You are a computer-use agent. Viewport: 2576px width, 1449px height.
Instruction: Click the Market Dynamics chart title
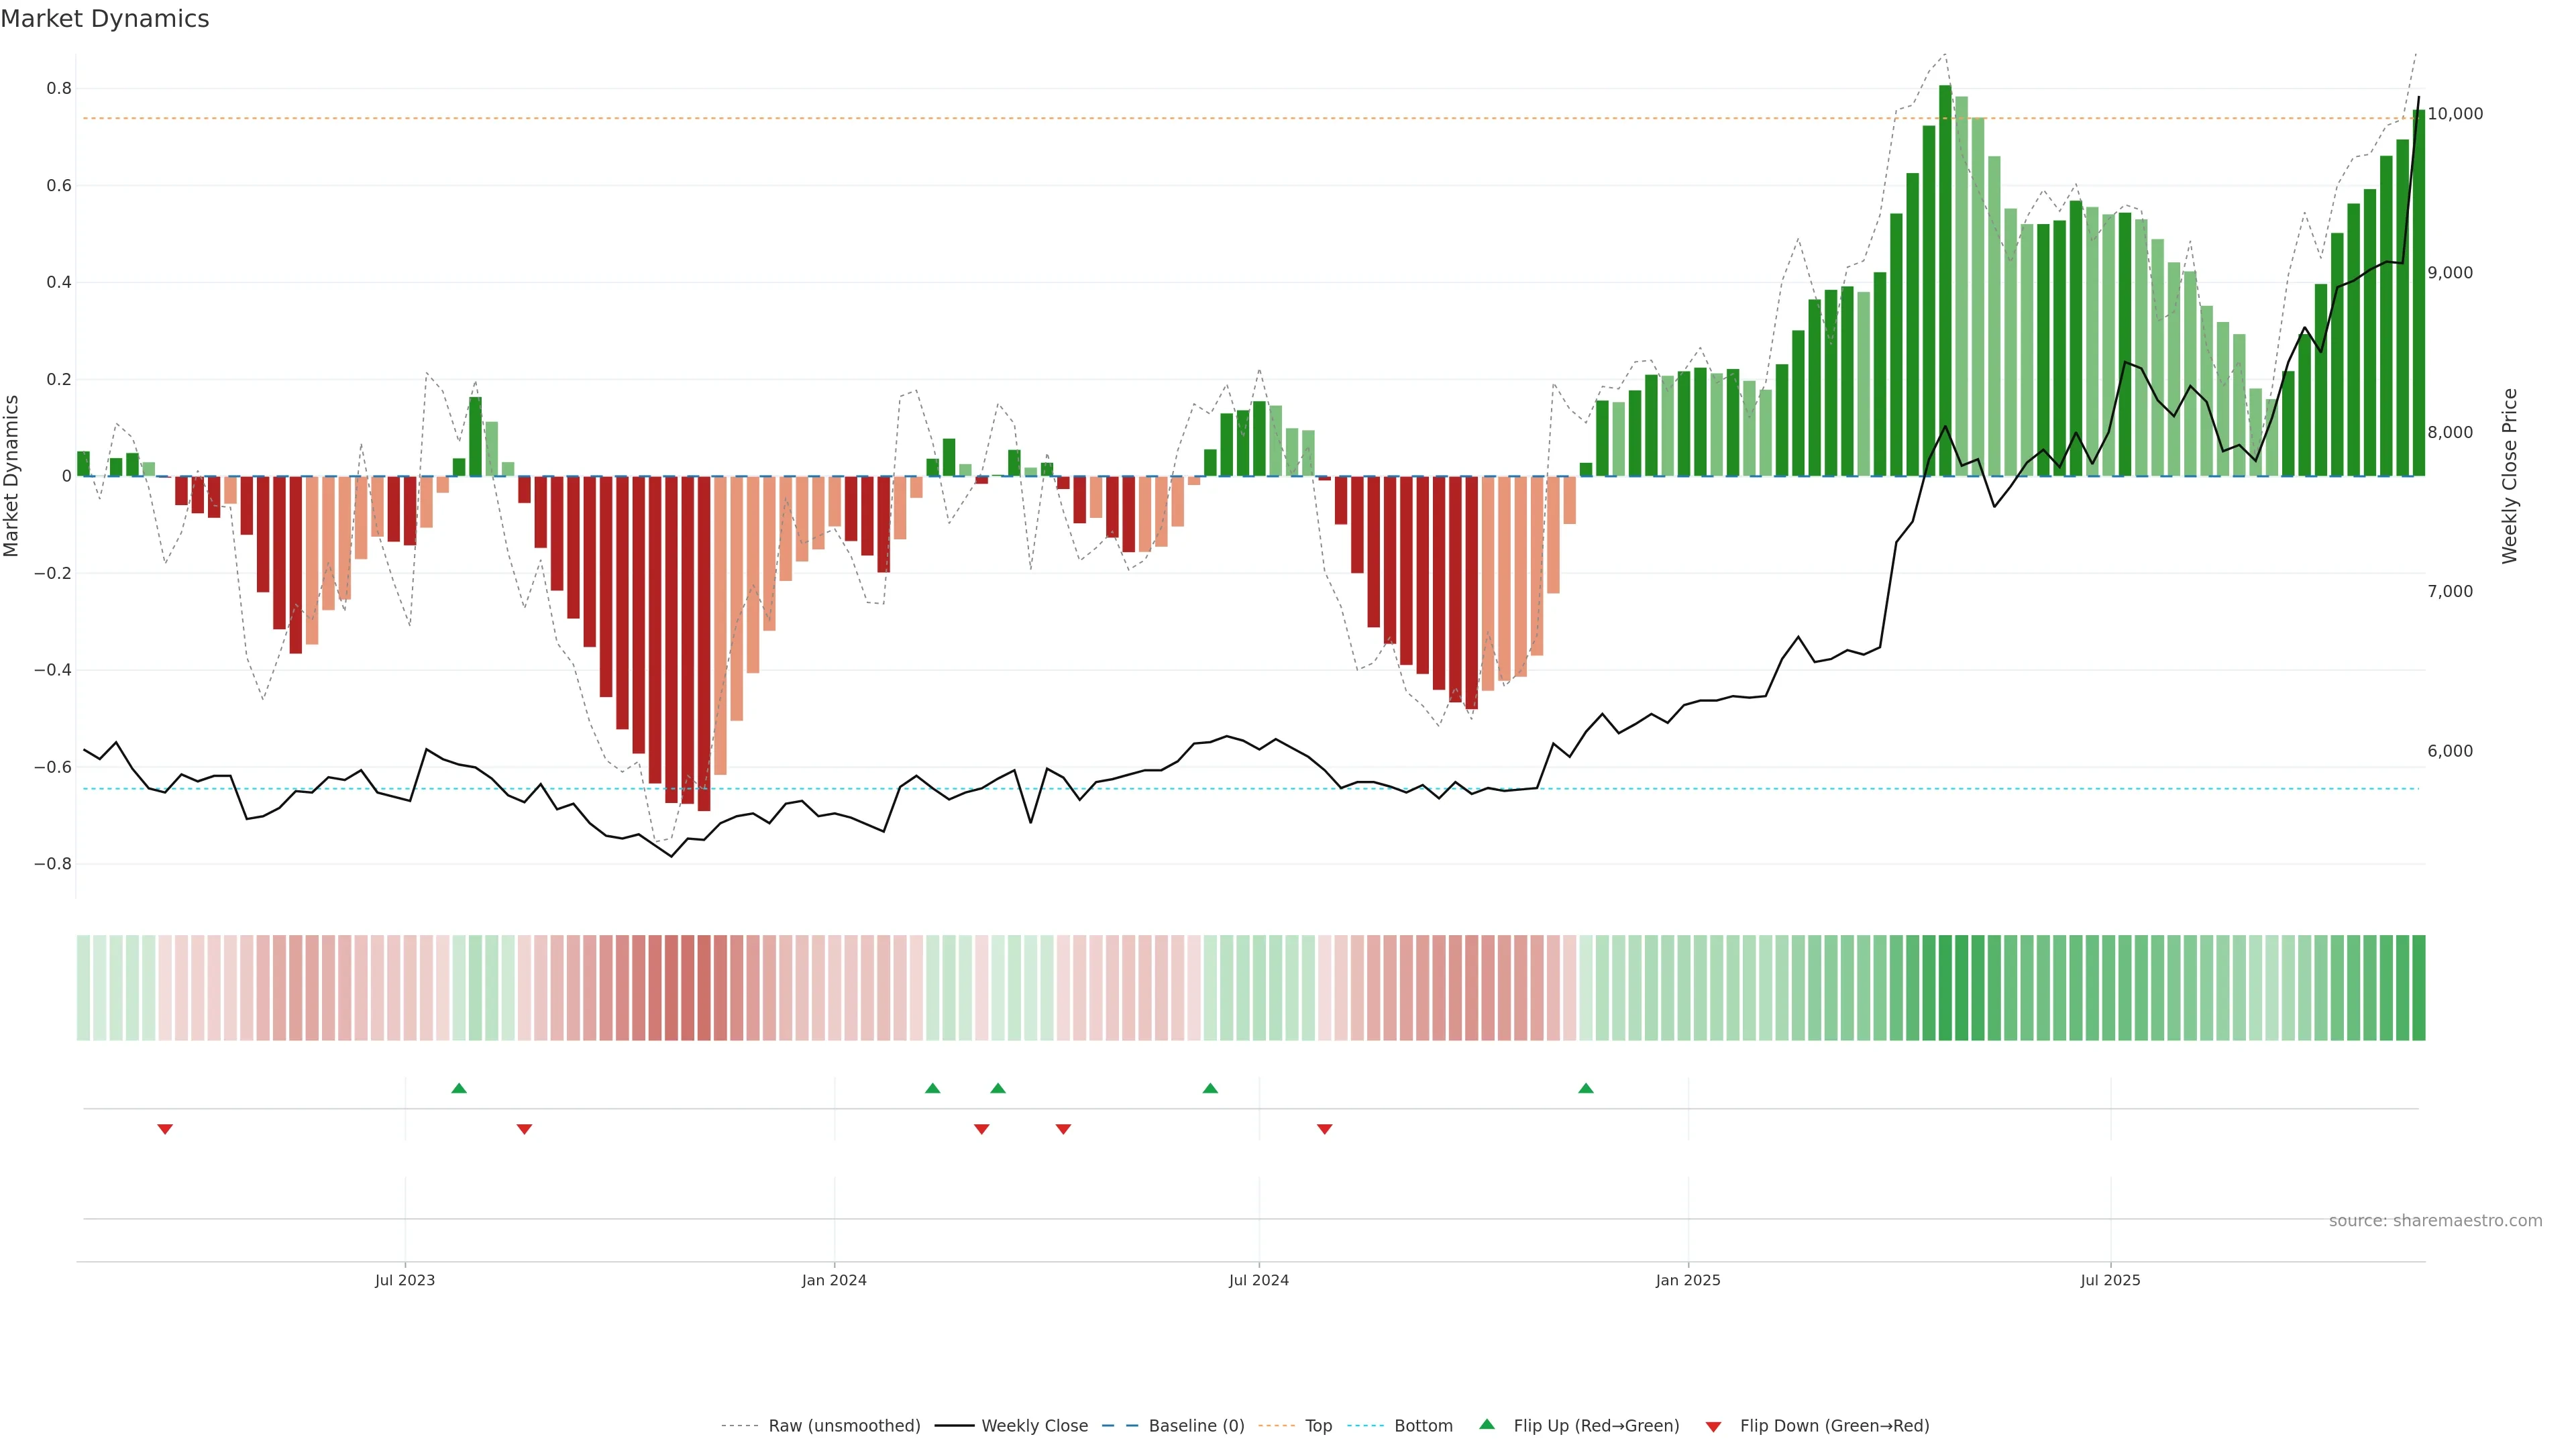[x=105, y=19]
